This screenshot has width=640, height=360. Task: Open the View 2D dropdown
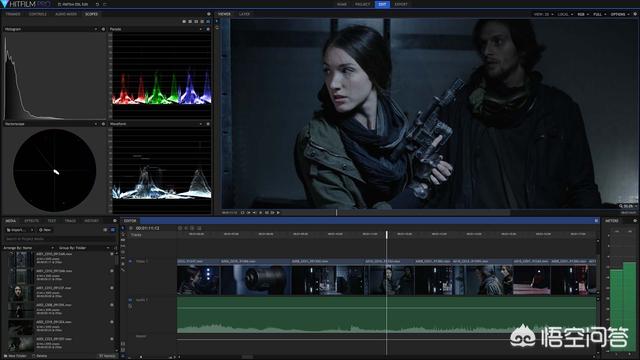544,14
